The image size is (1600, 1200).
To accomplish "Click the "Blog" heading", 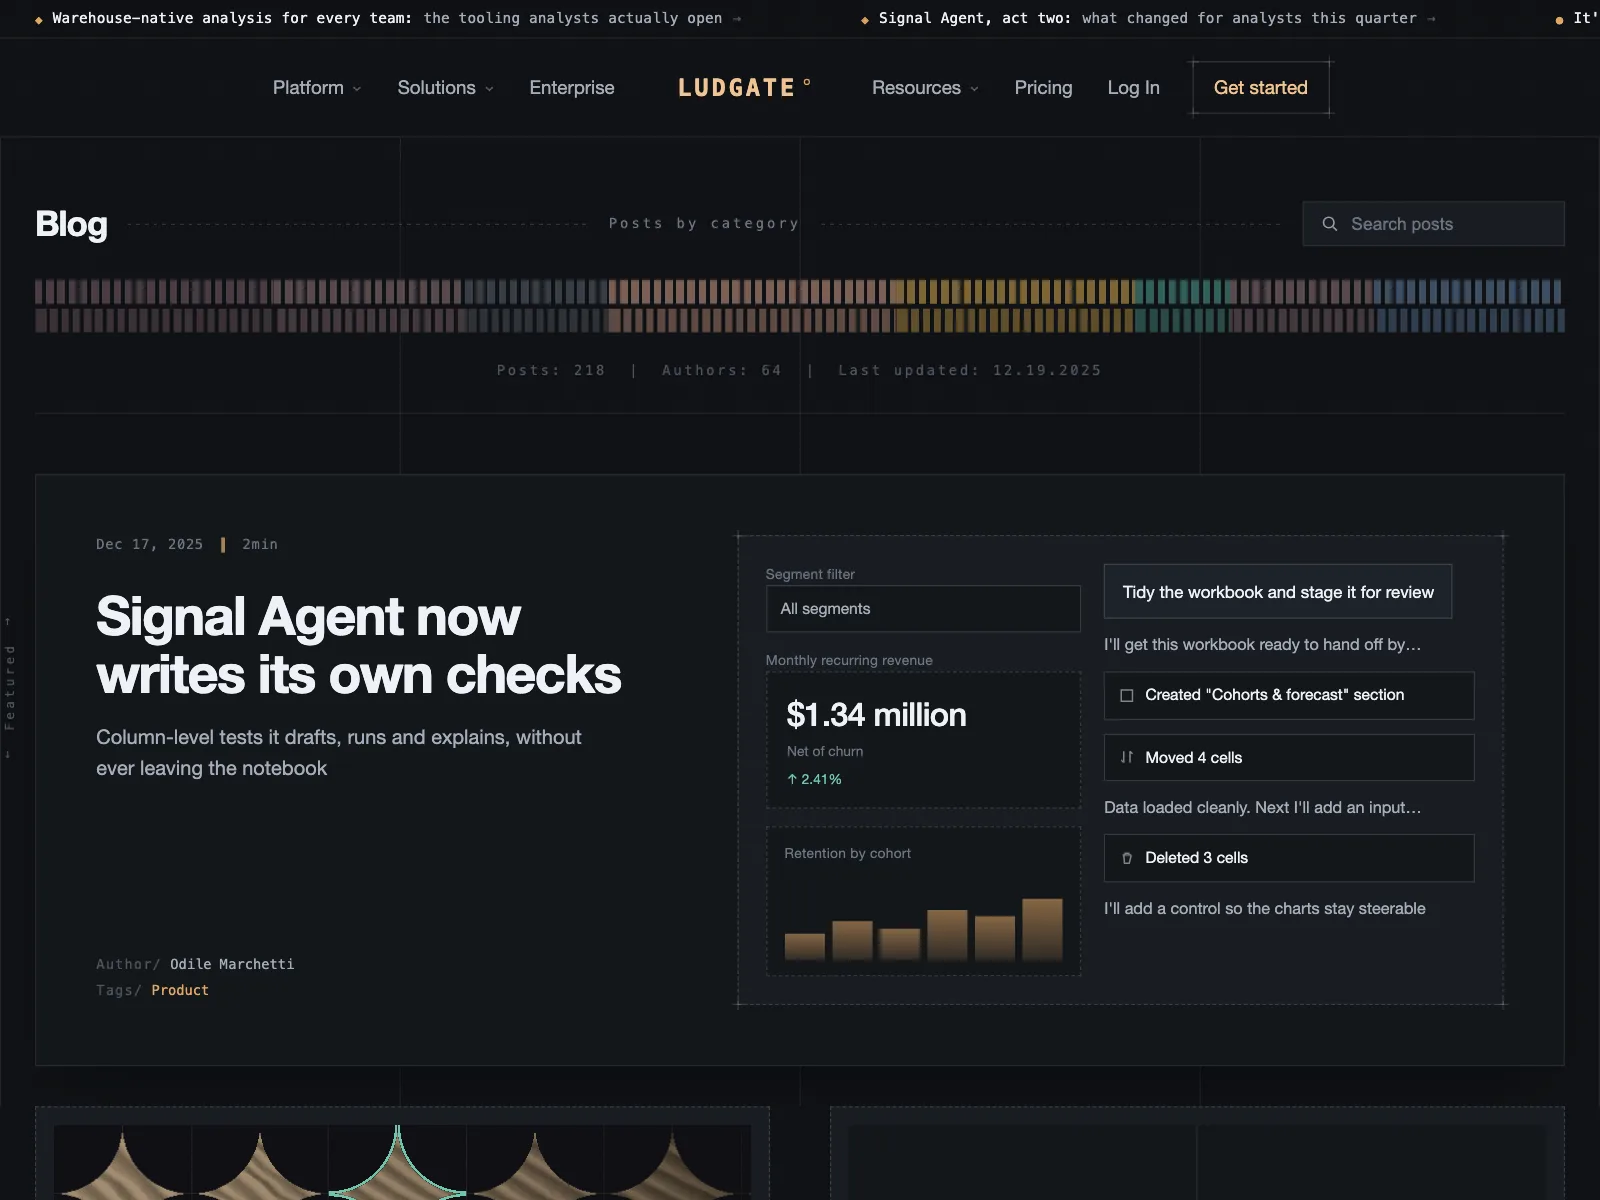I will (x=71, y=224).
